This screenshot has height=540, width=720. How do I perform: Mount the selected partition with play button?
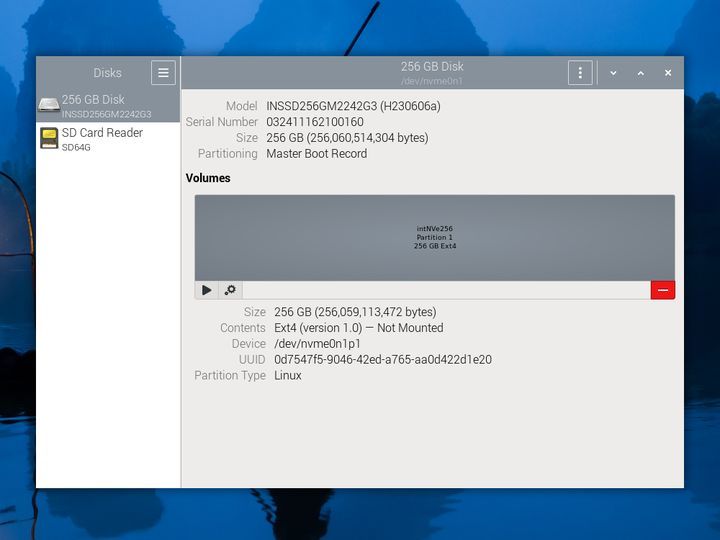[x=207, y=290]
